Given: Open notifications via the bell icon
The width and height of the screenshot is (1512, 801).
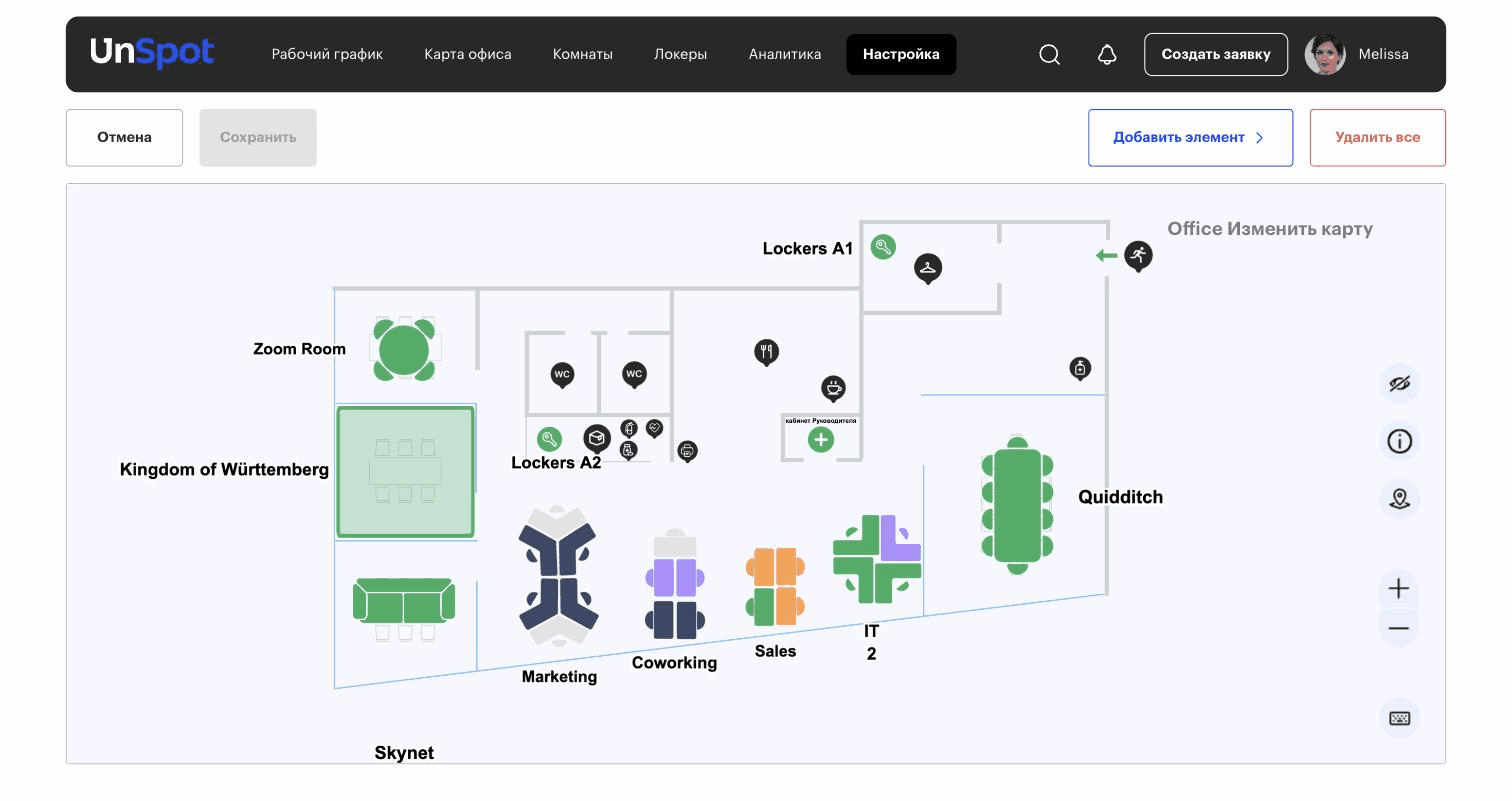Looking at the screenshot, I should (1107, 55).
